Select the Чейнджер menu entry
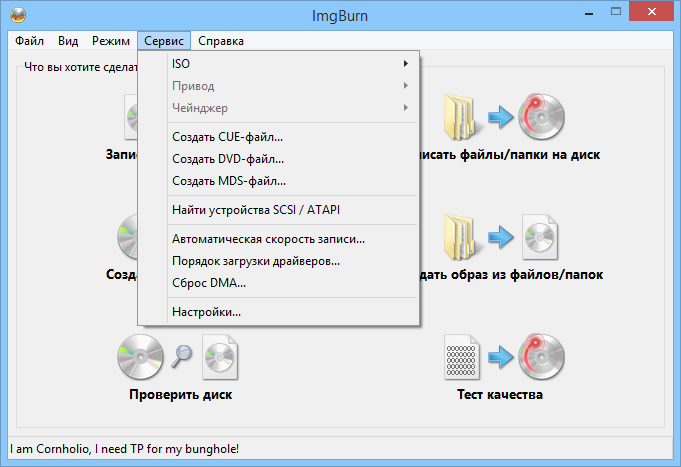 pyautogui.click(x=278, y=108)
